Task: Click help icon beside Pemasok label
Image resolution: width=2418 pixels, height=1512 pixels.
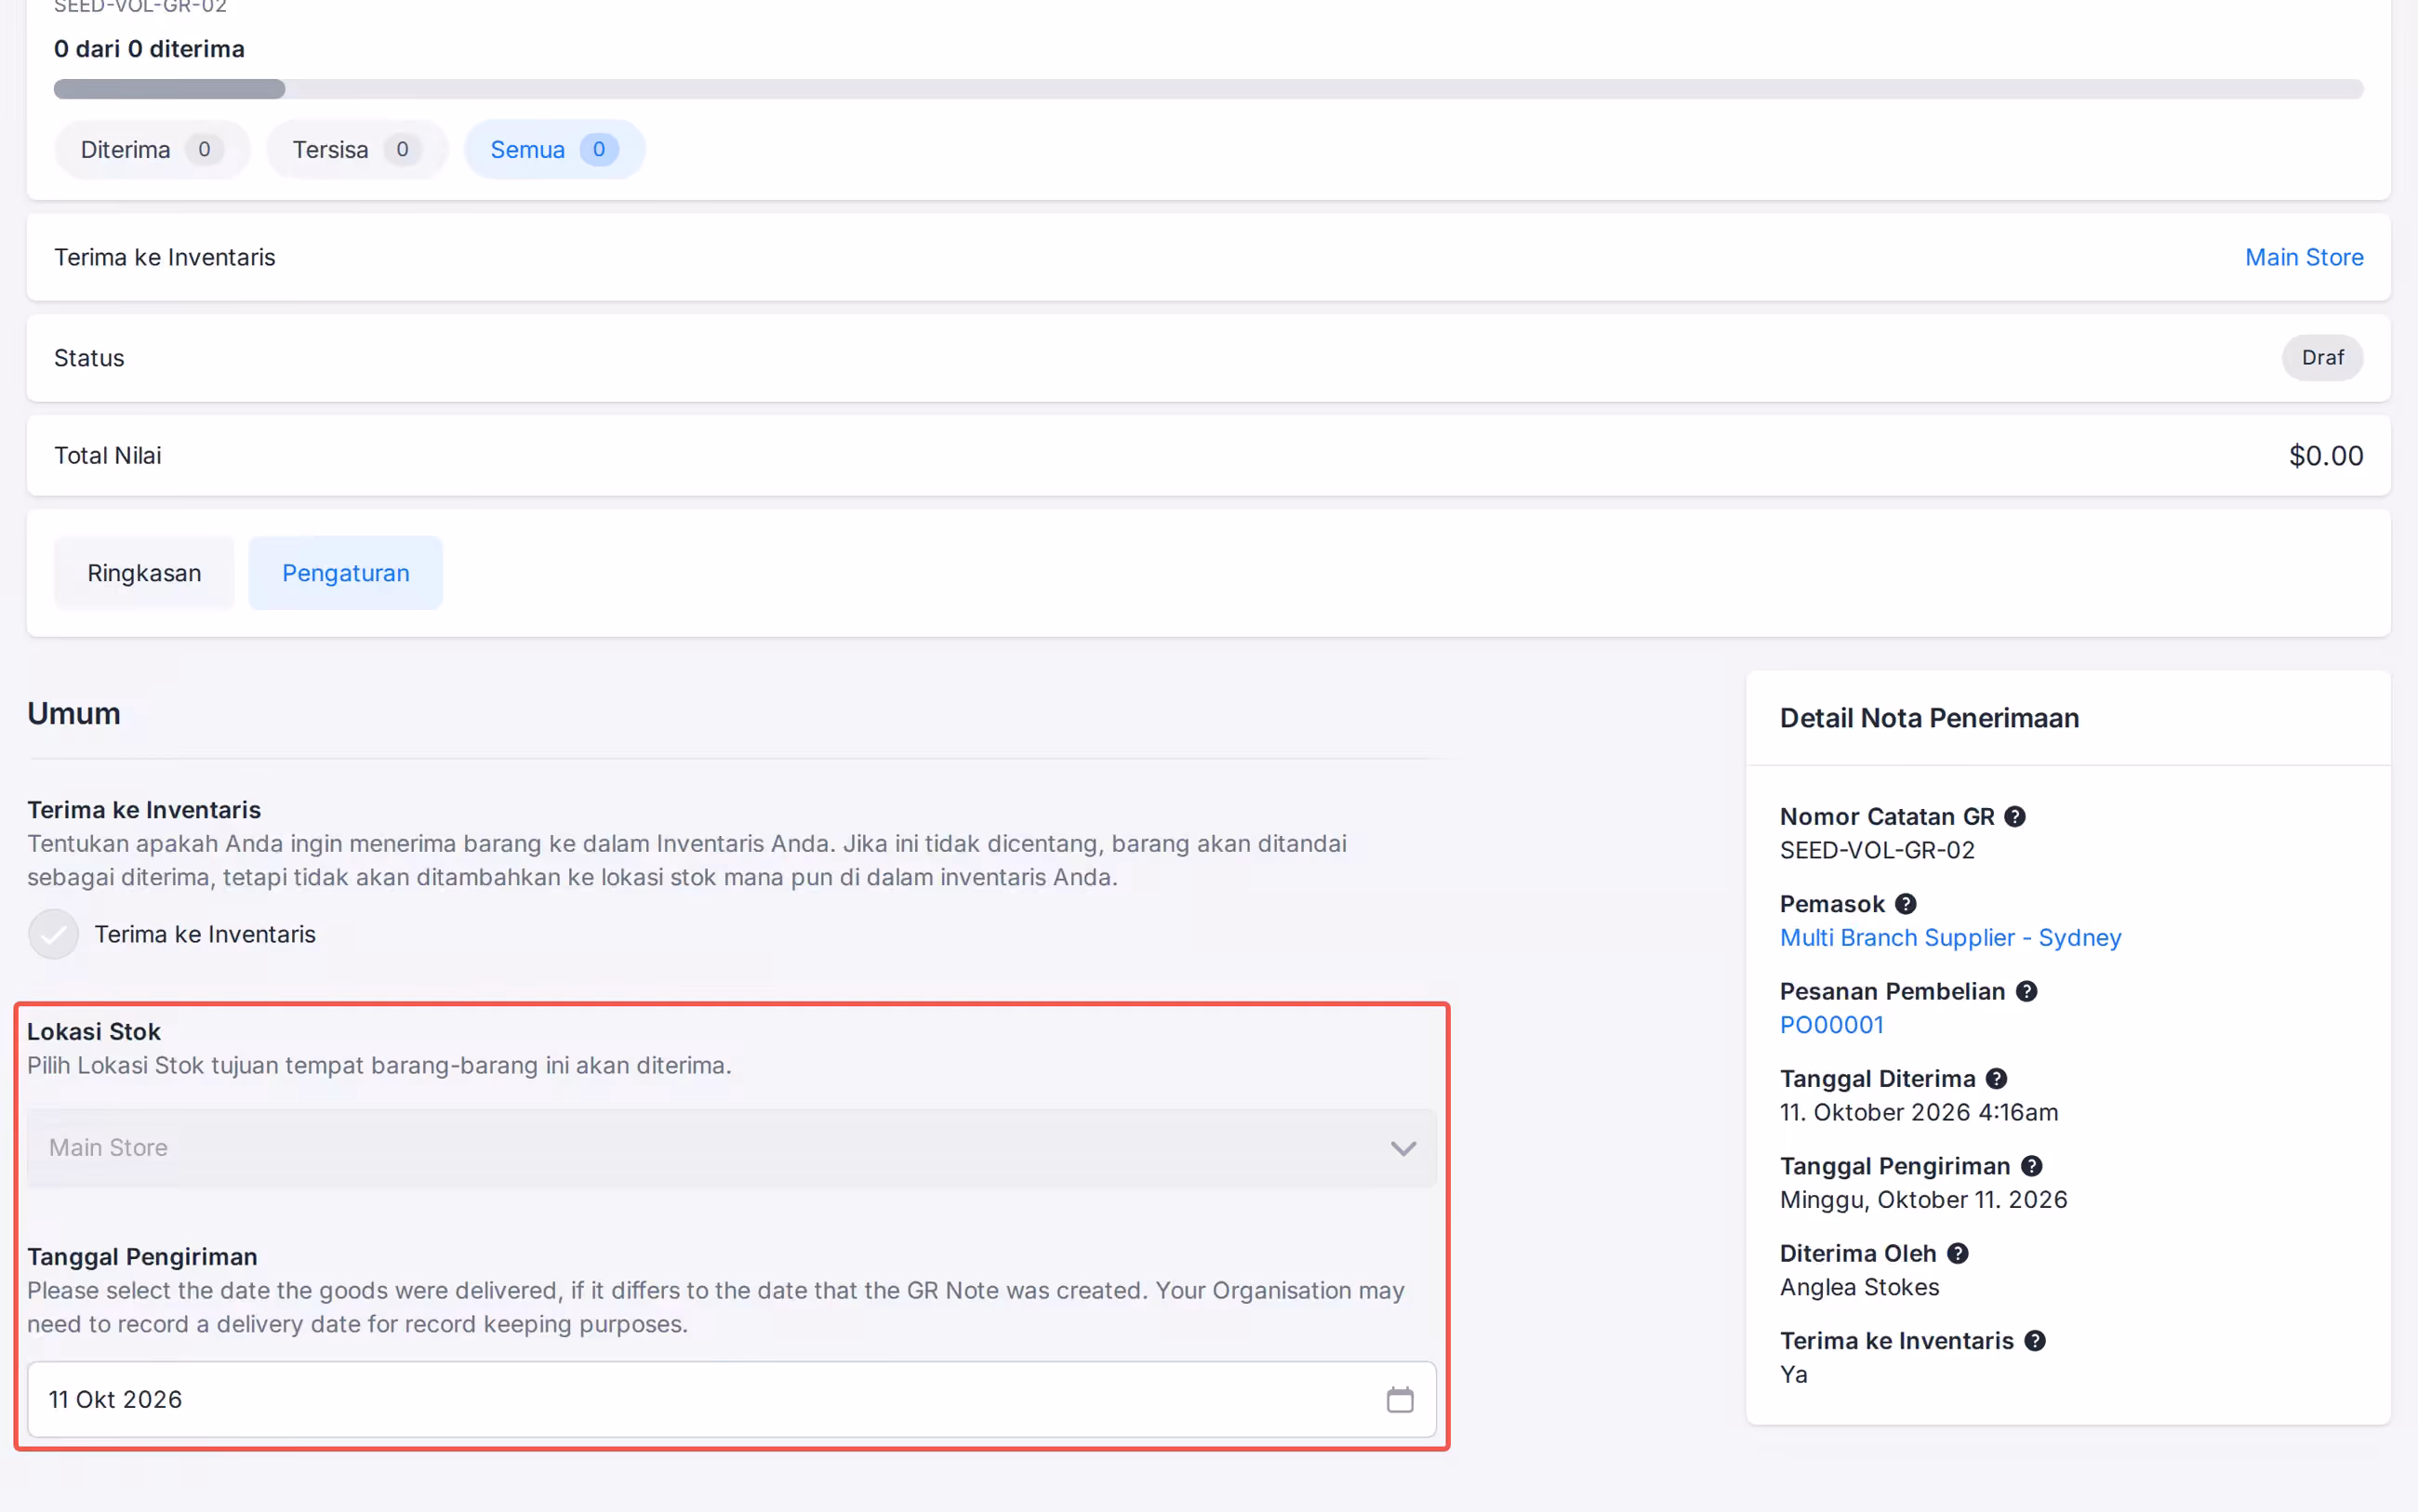Action: (x=1905, y=904)
